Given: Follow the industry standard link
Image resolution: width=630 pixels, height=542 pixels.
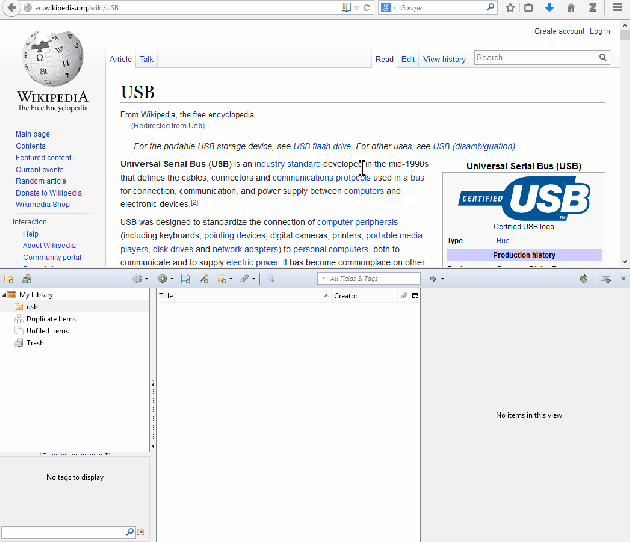Looking at the screenshot, I should tap(287, 164).
